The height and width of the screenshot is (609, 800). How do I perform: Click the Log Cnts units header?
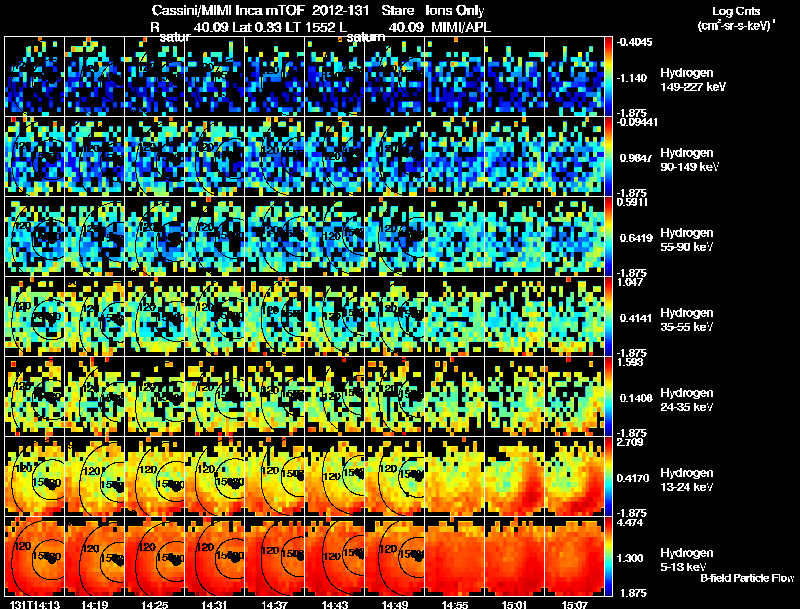tap(736, 18)
